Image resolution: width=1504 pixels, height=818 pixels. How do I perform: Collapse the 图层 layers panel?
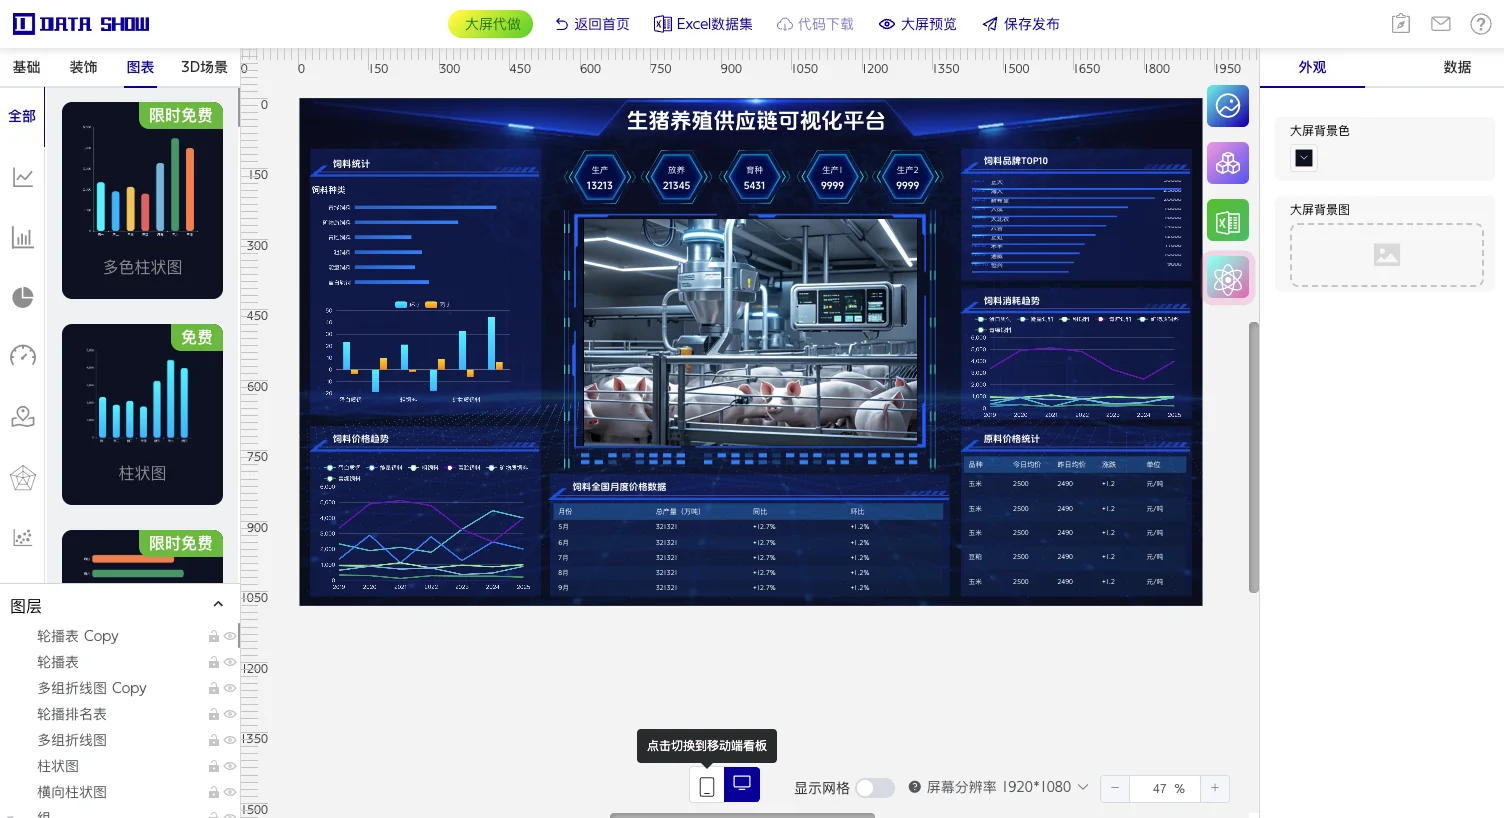coord(218,604)
